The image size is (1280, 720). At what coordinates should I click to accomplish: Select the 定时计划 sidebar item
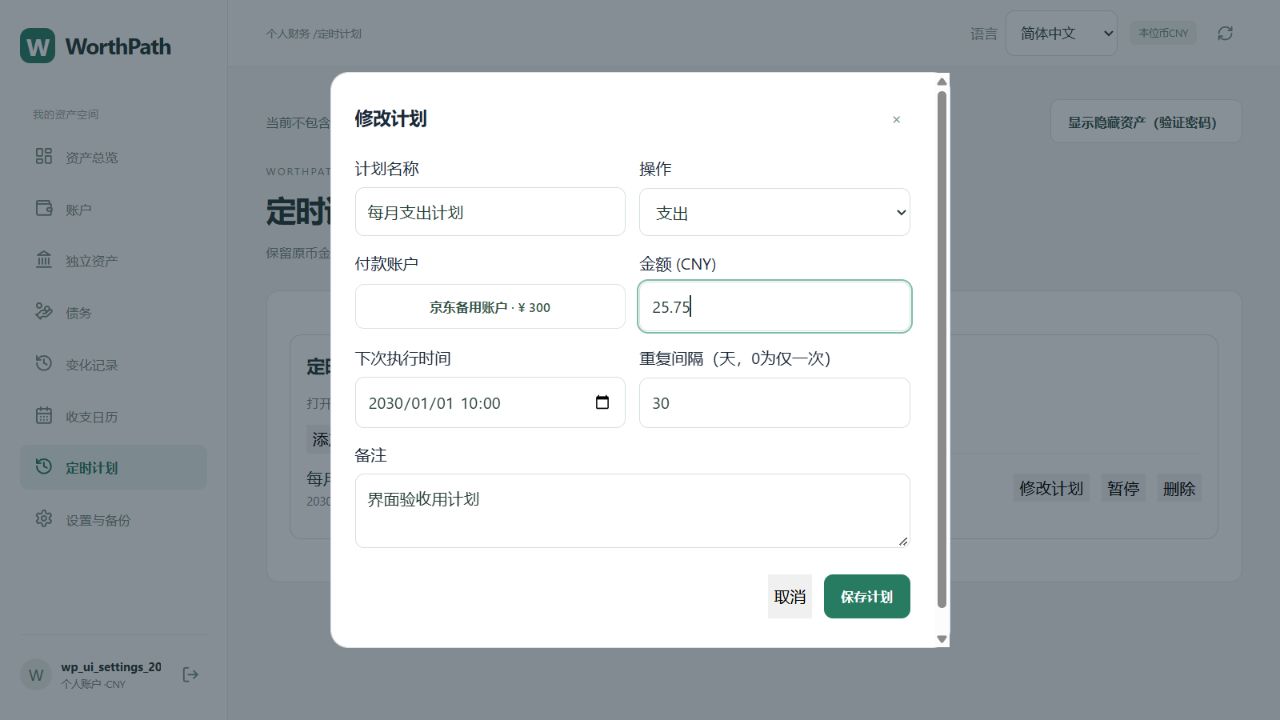[x=113, y=468]
